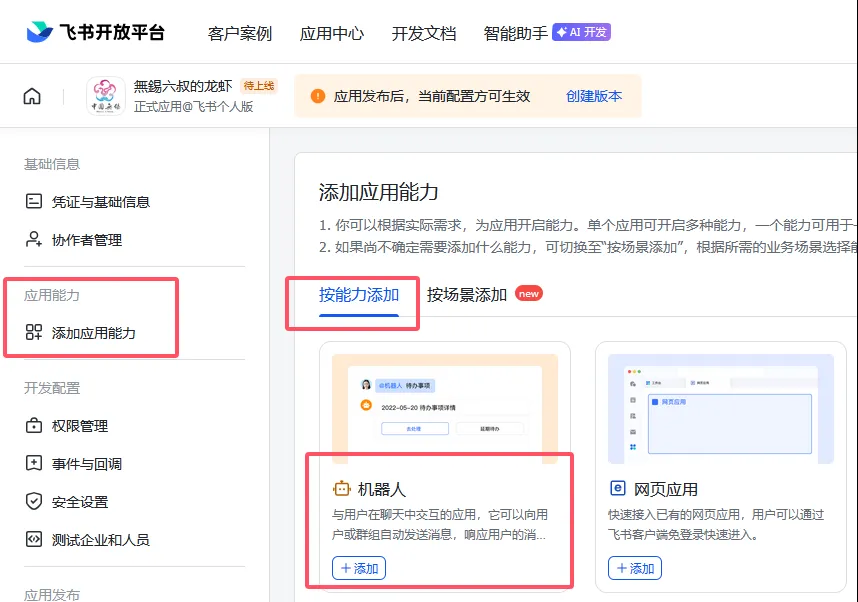This screenshot has width=858, height=602.
Task: Add the 网页应用 capability
Action: (635, 568)
